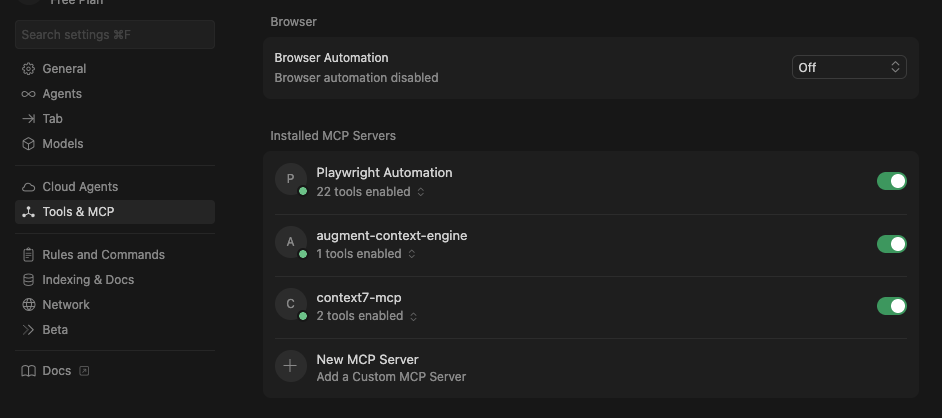Click Browser automation disabled description

pyautogui.click(x=356, y=78)
